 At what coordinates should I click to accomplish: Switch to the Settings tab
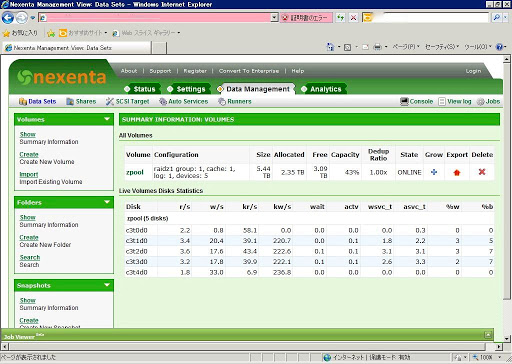point(188,89)
